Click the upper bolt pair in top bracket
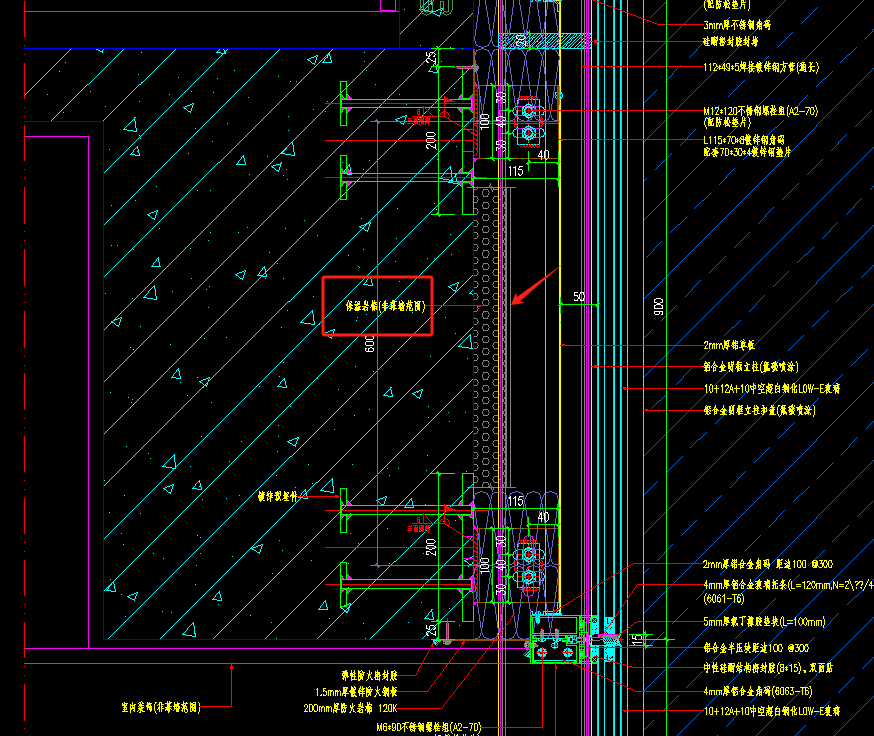874x736 pixels. click(527, 111)
